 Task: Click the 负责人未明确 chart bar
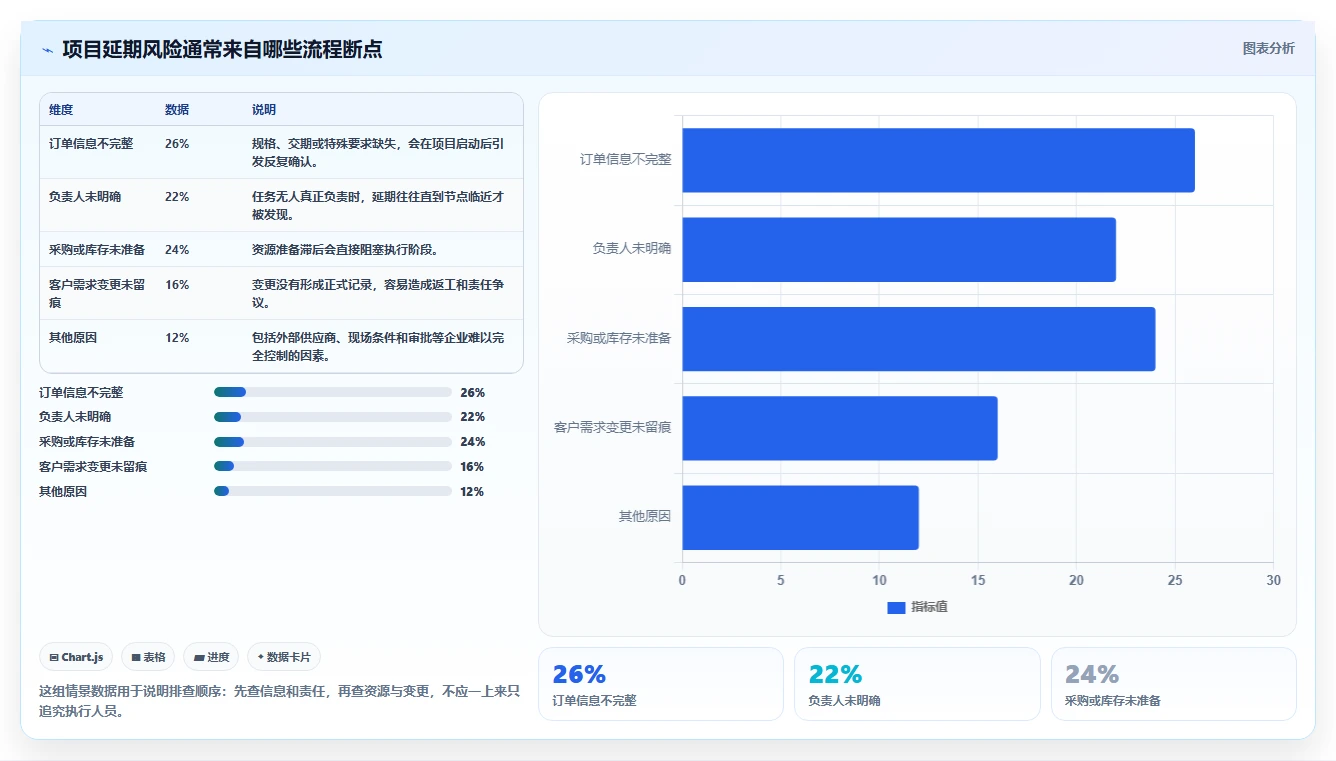pos(899,249)
